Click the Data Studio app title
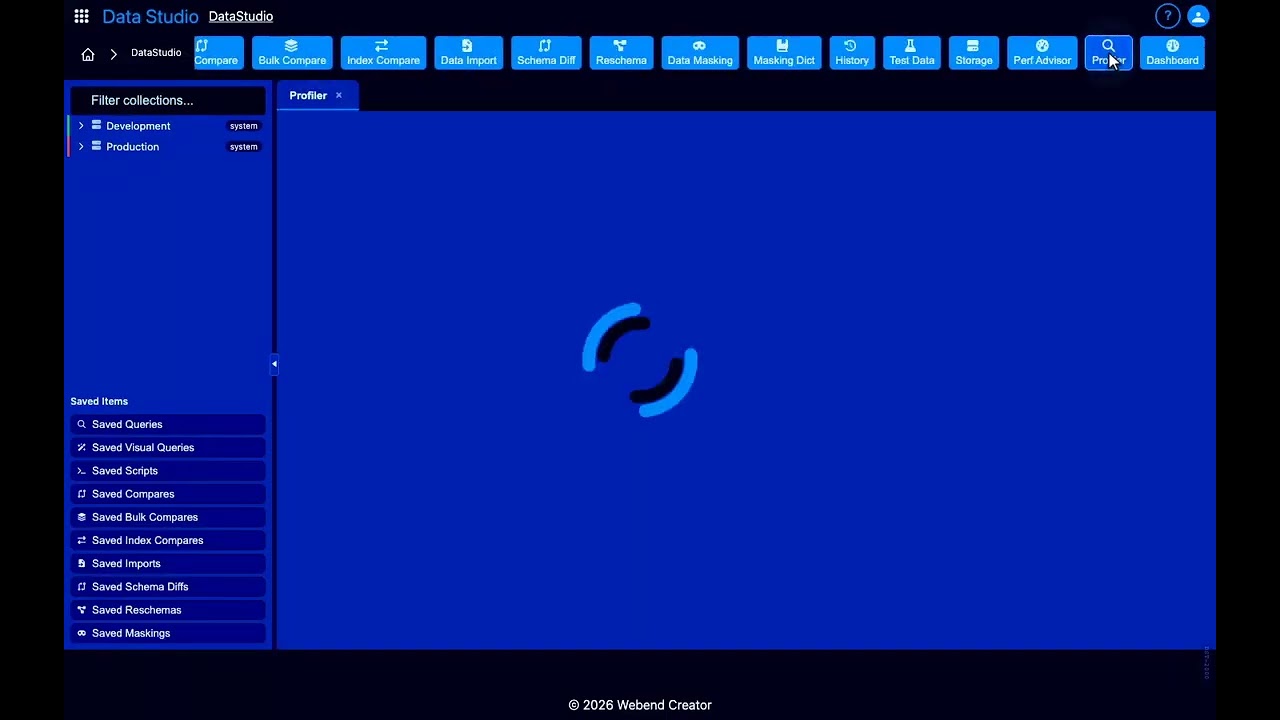The height and width of the screenshot is (720, 1280). point(150,16)
